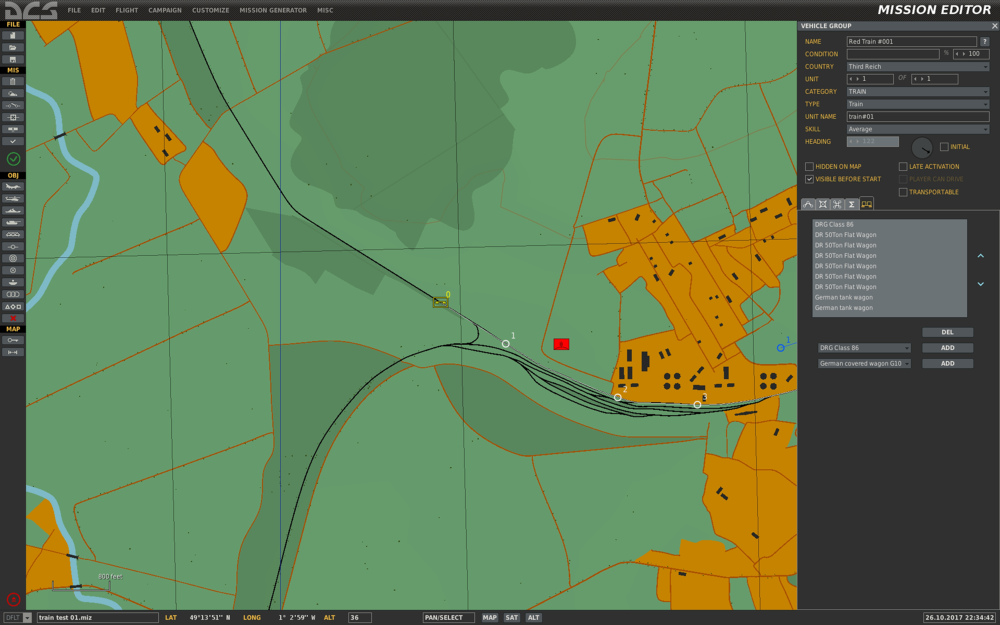Open the COUNTRY dropdown showing Third Reich

(x=918, y=66)
